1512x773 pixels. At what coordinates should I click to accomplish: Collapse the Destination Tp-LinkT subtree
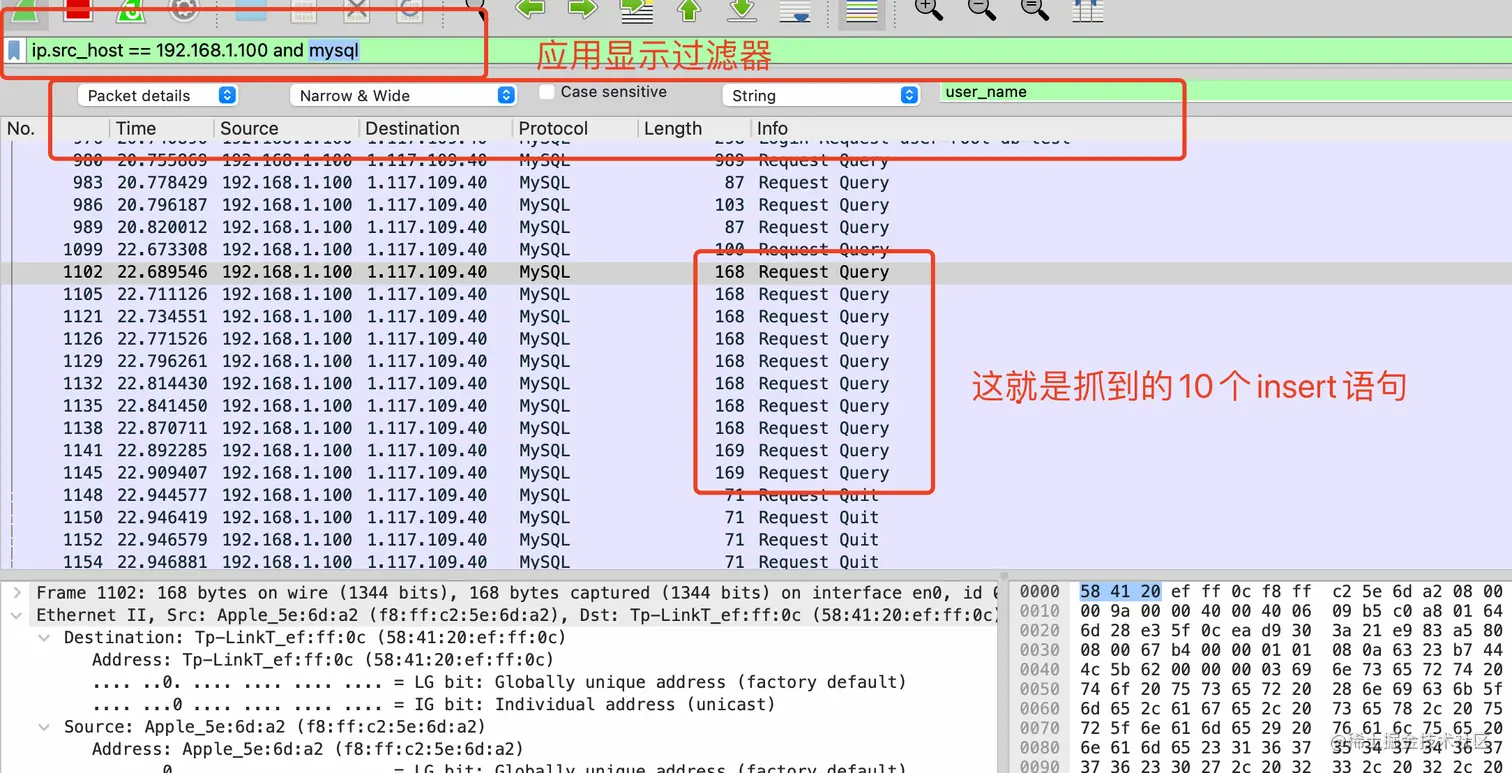pos(45,637)
